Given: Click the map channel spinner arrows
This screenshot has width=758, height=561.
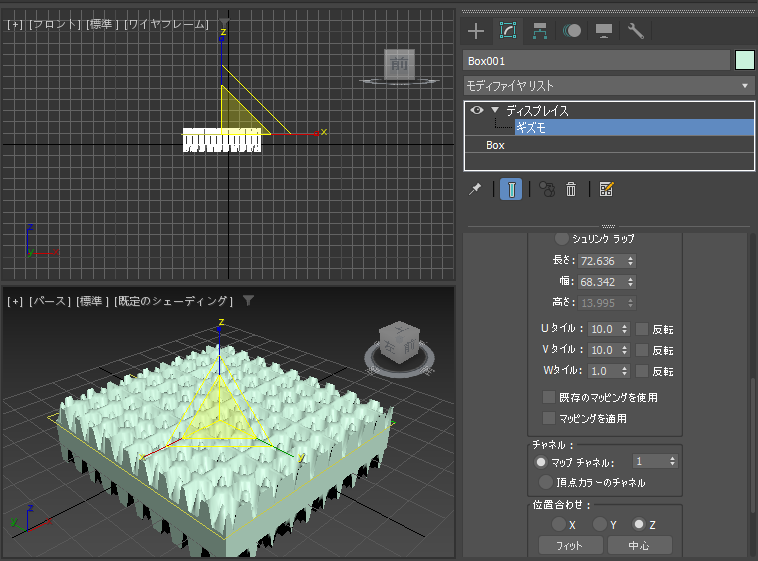Looking at the screenshot, I should (672, 461).
